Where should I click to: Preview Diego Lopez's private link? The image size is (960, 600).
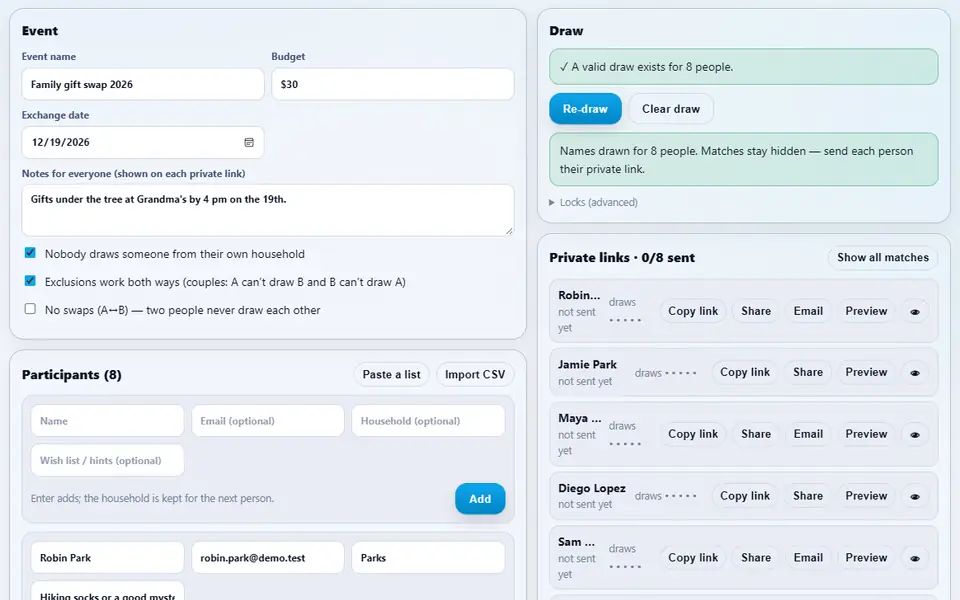pyautogui.click(x=866, y=496)
